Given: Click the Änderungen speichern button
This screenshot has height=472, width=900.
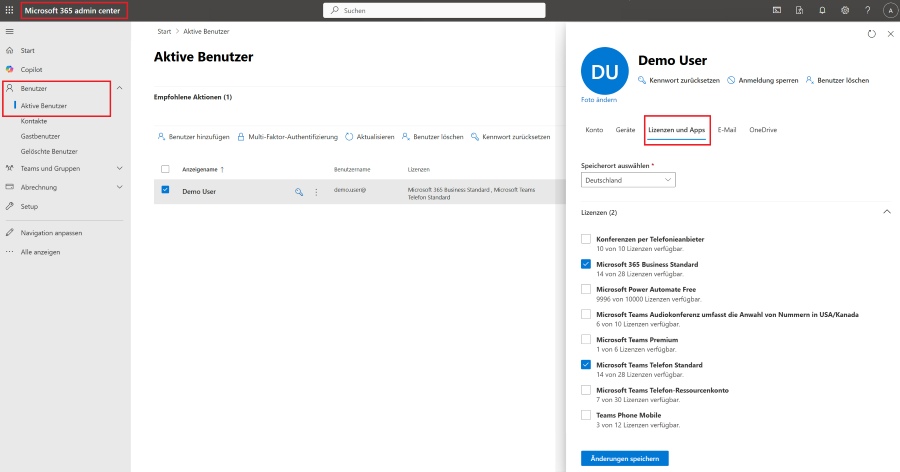Looking at the screenshot, I should point(624,458).
